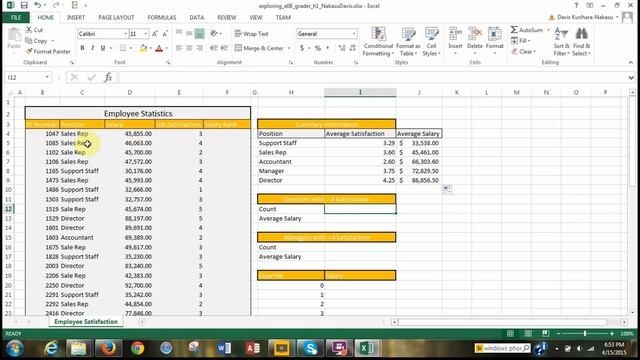Toggle the highlighted Bottom Align button

pyautogui.click(x=199, y=33)
